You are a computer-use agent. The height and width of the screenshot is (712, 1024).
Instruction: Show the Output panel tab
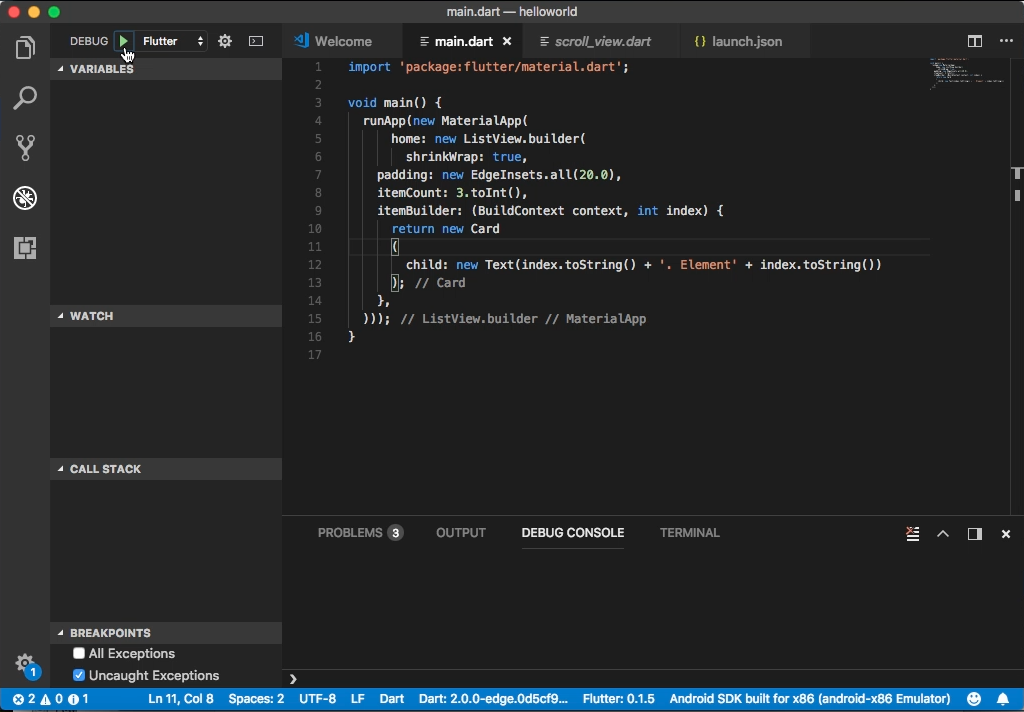pyautogui.click(x=460, y=533)
